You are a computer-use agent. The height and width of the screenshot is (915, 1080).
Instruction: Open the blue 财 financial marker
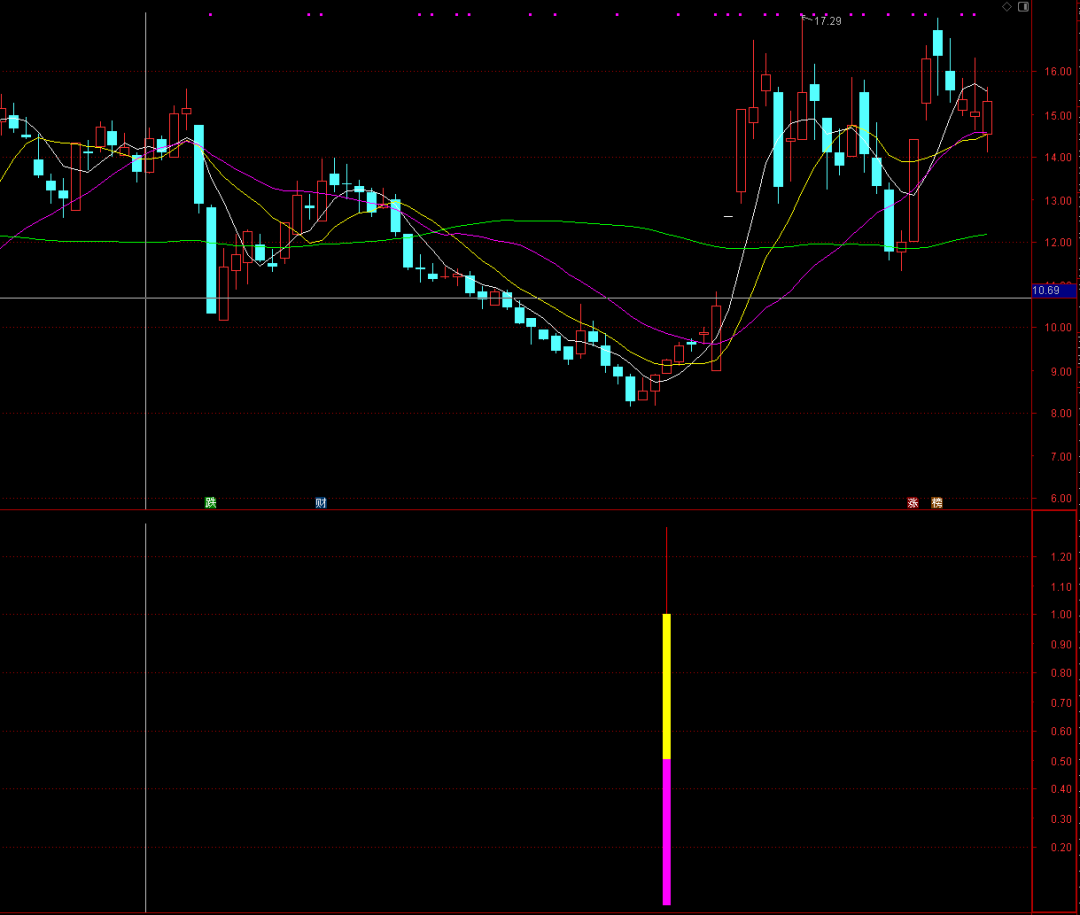point(321,502)
